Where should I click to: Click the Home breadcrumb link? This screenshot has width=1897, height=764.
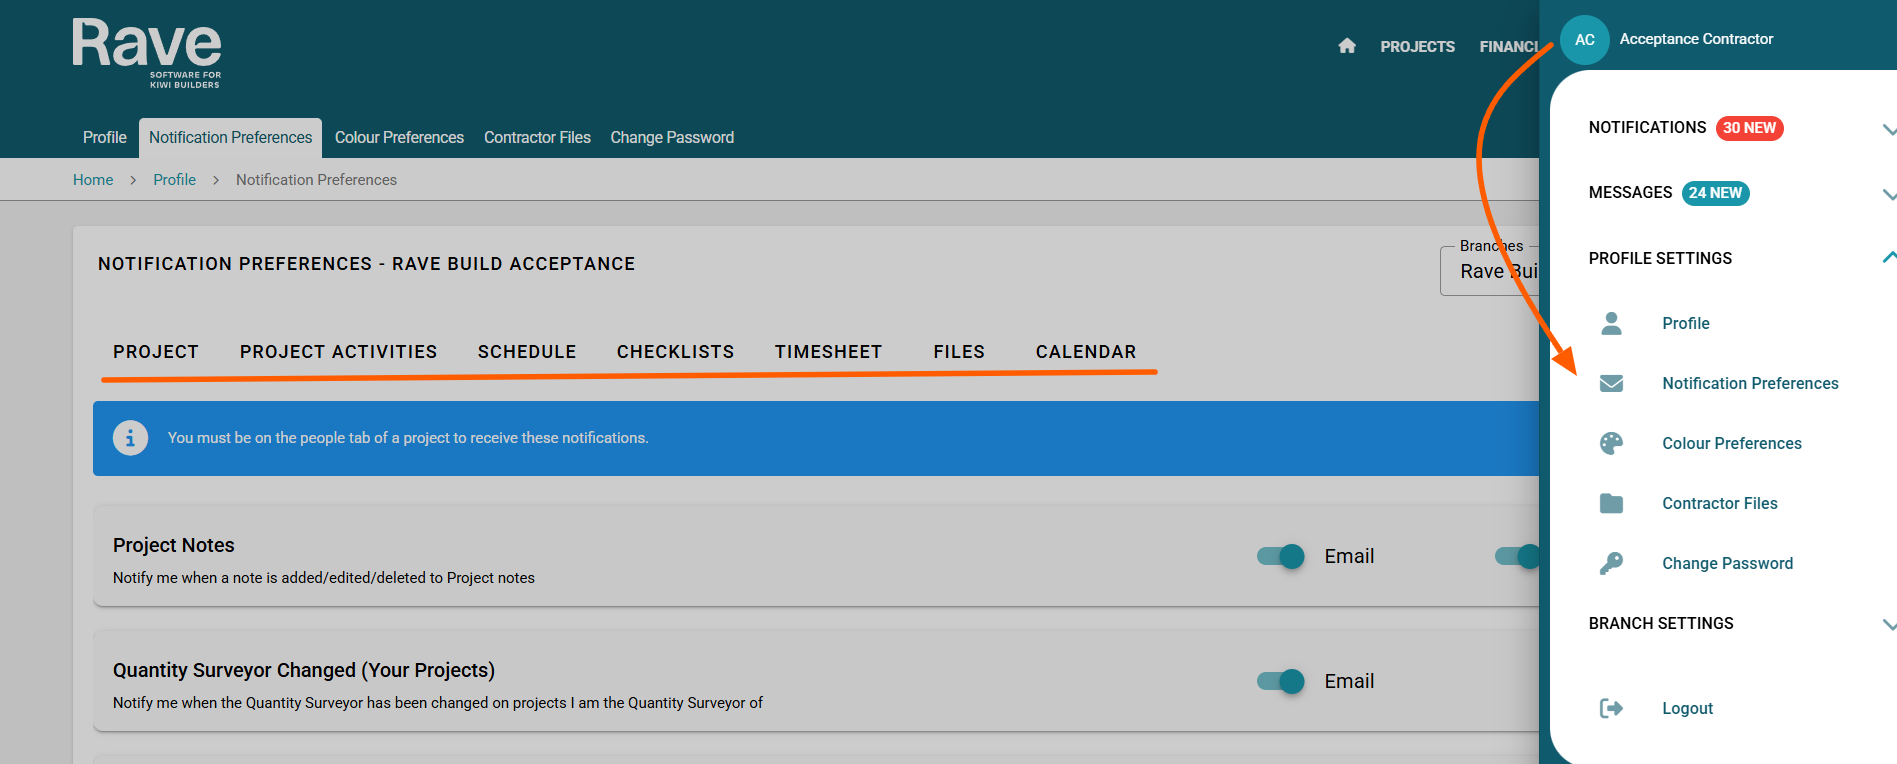point(93,180)
